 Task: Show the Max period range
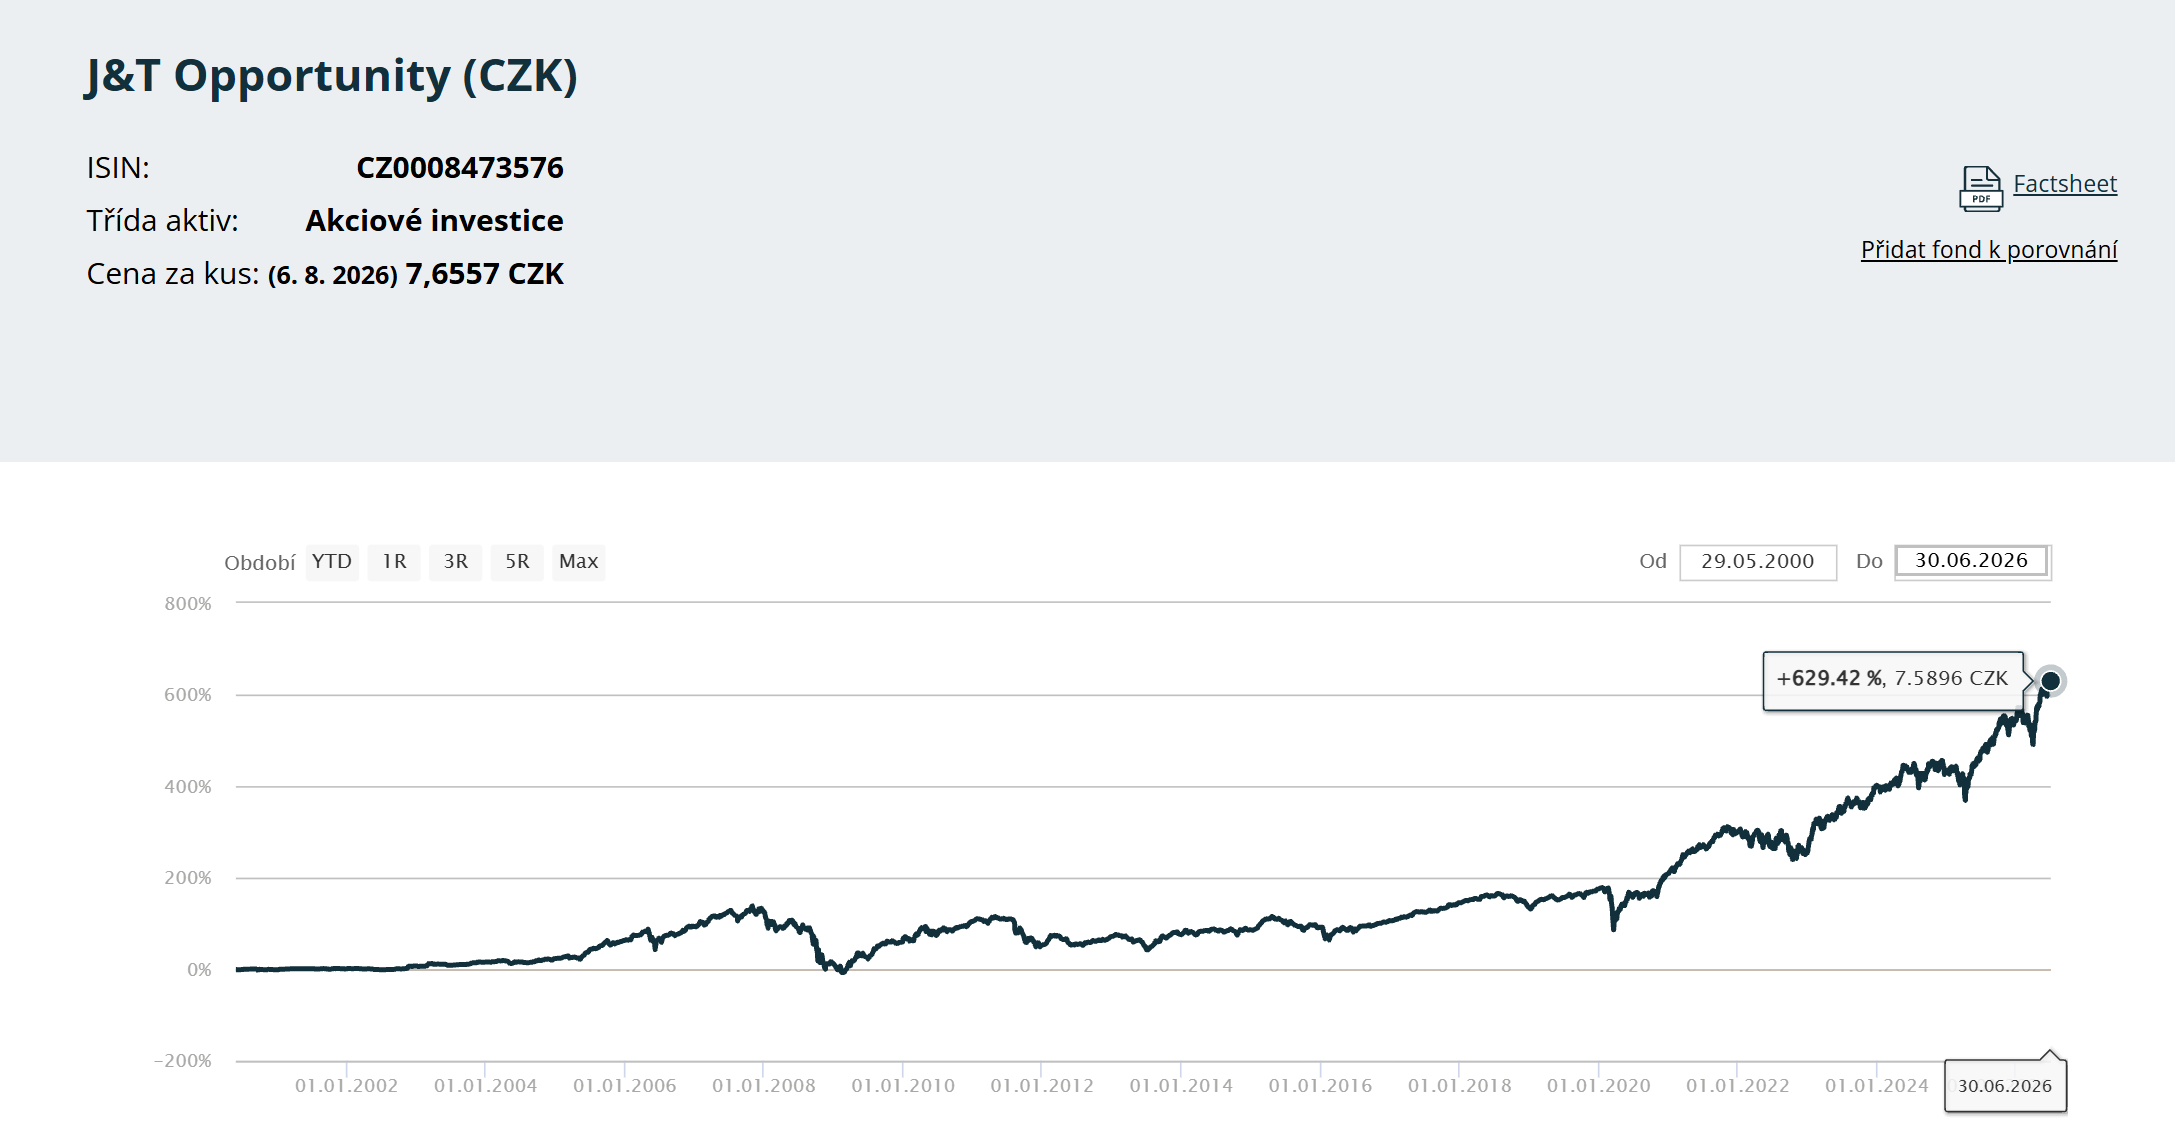click(579, 562)
